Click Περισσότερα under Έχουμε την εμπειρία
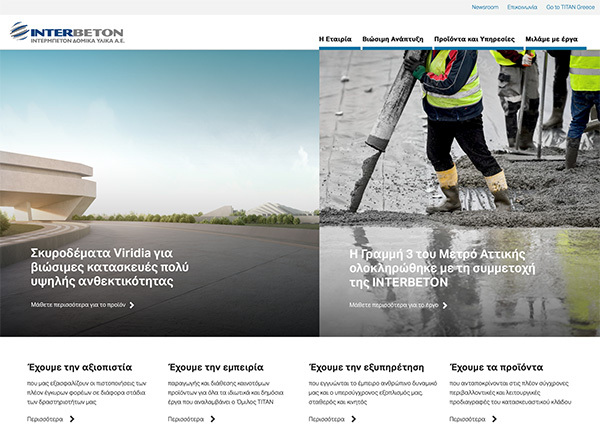600x447 pixels. (186, 419)
